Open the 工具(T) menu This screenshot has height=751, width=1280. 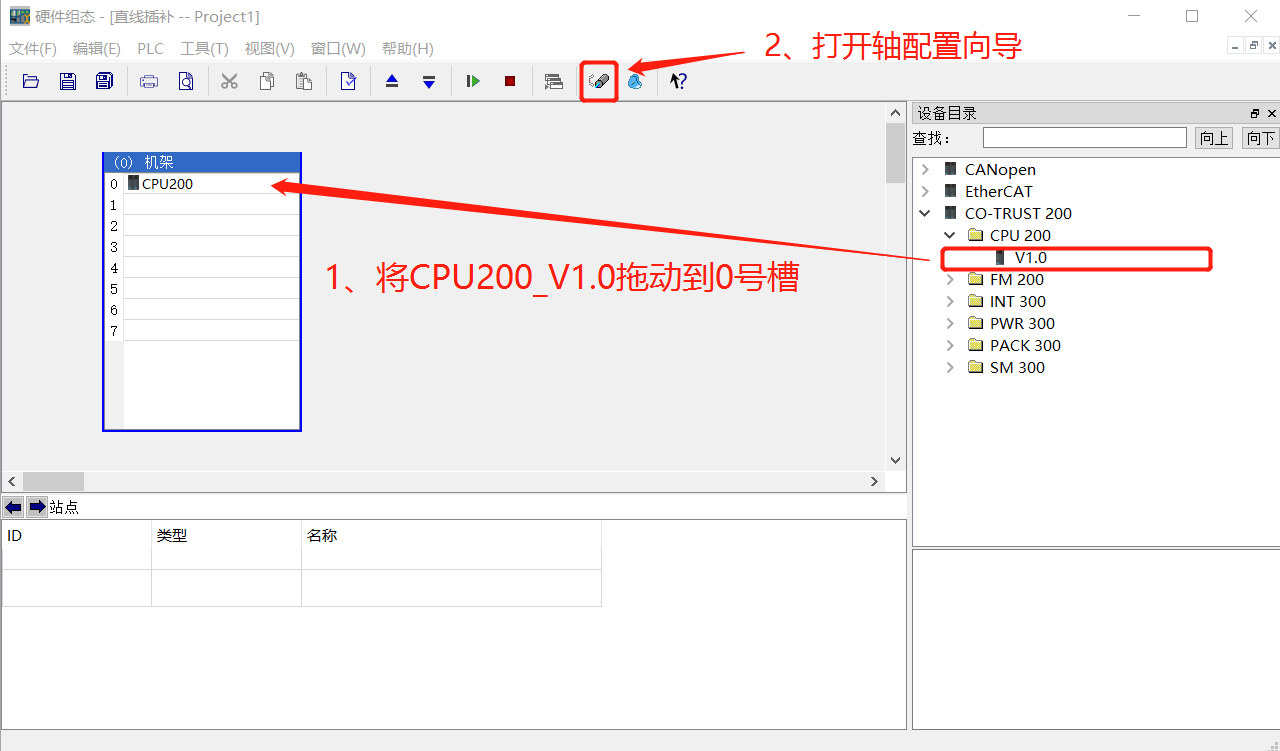tap(205, 49)
